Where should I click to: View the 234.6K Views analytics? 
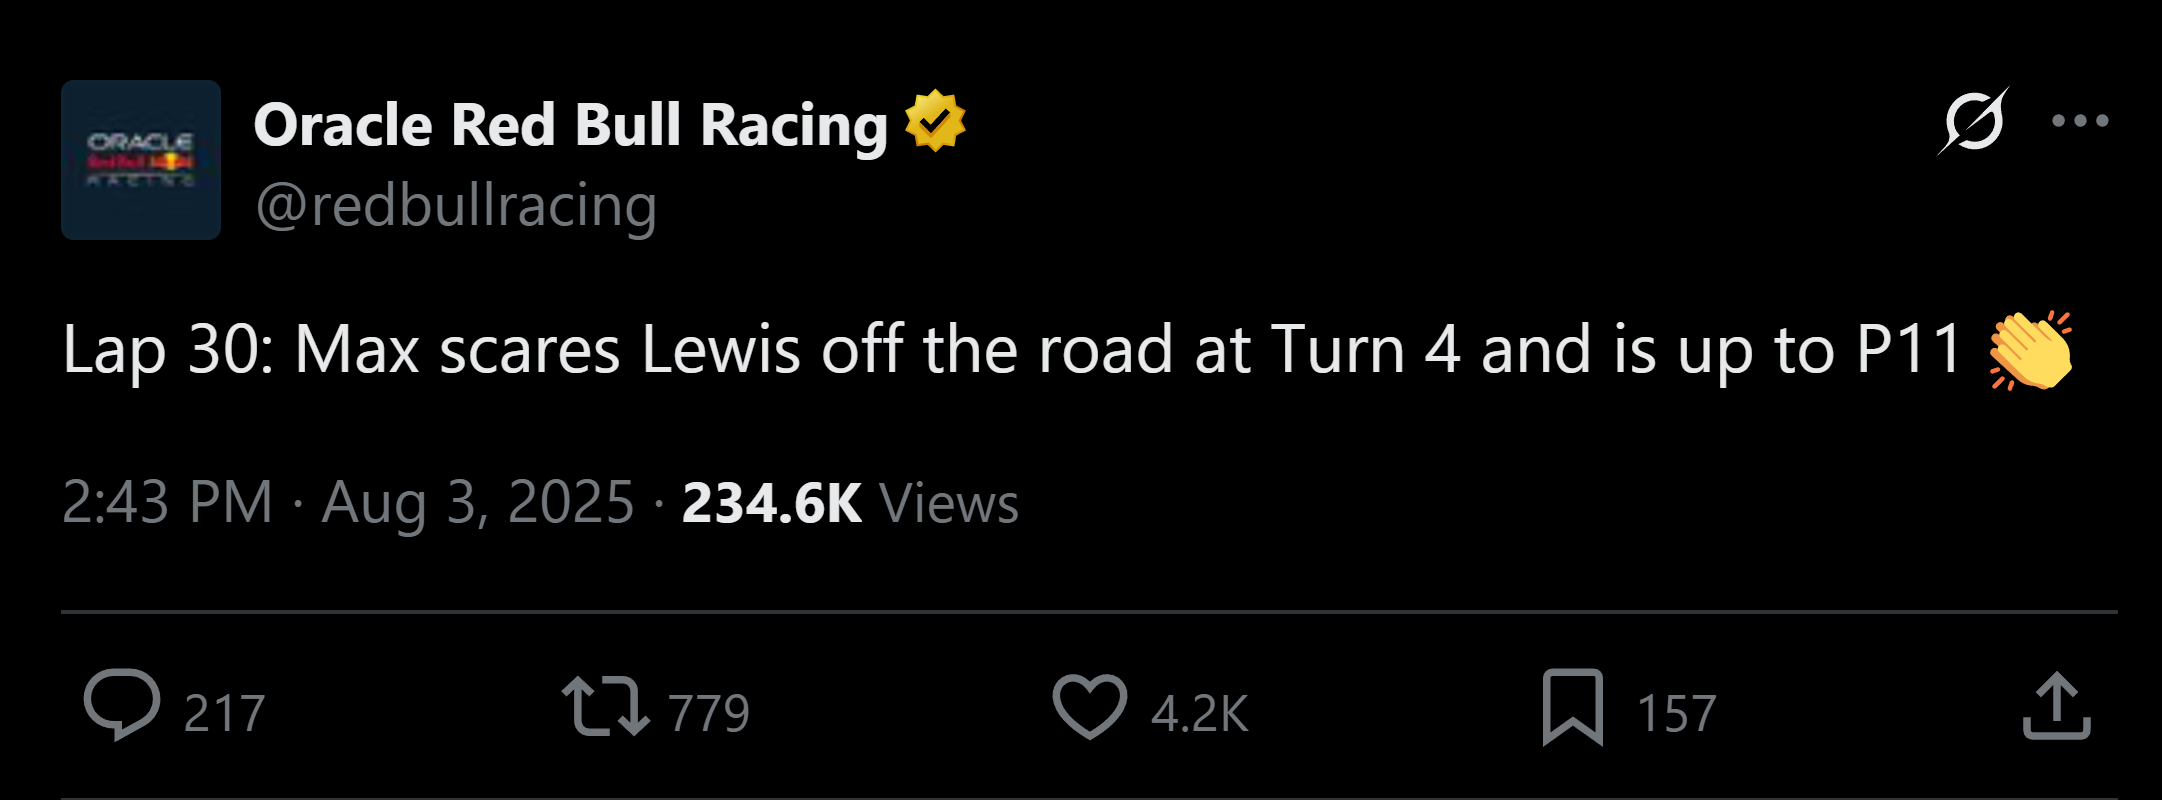[x=850, y=502]
